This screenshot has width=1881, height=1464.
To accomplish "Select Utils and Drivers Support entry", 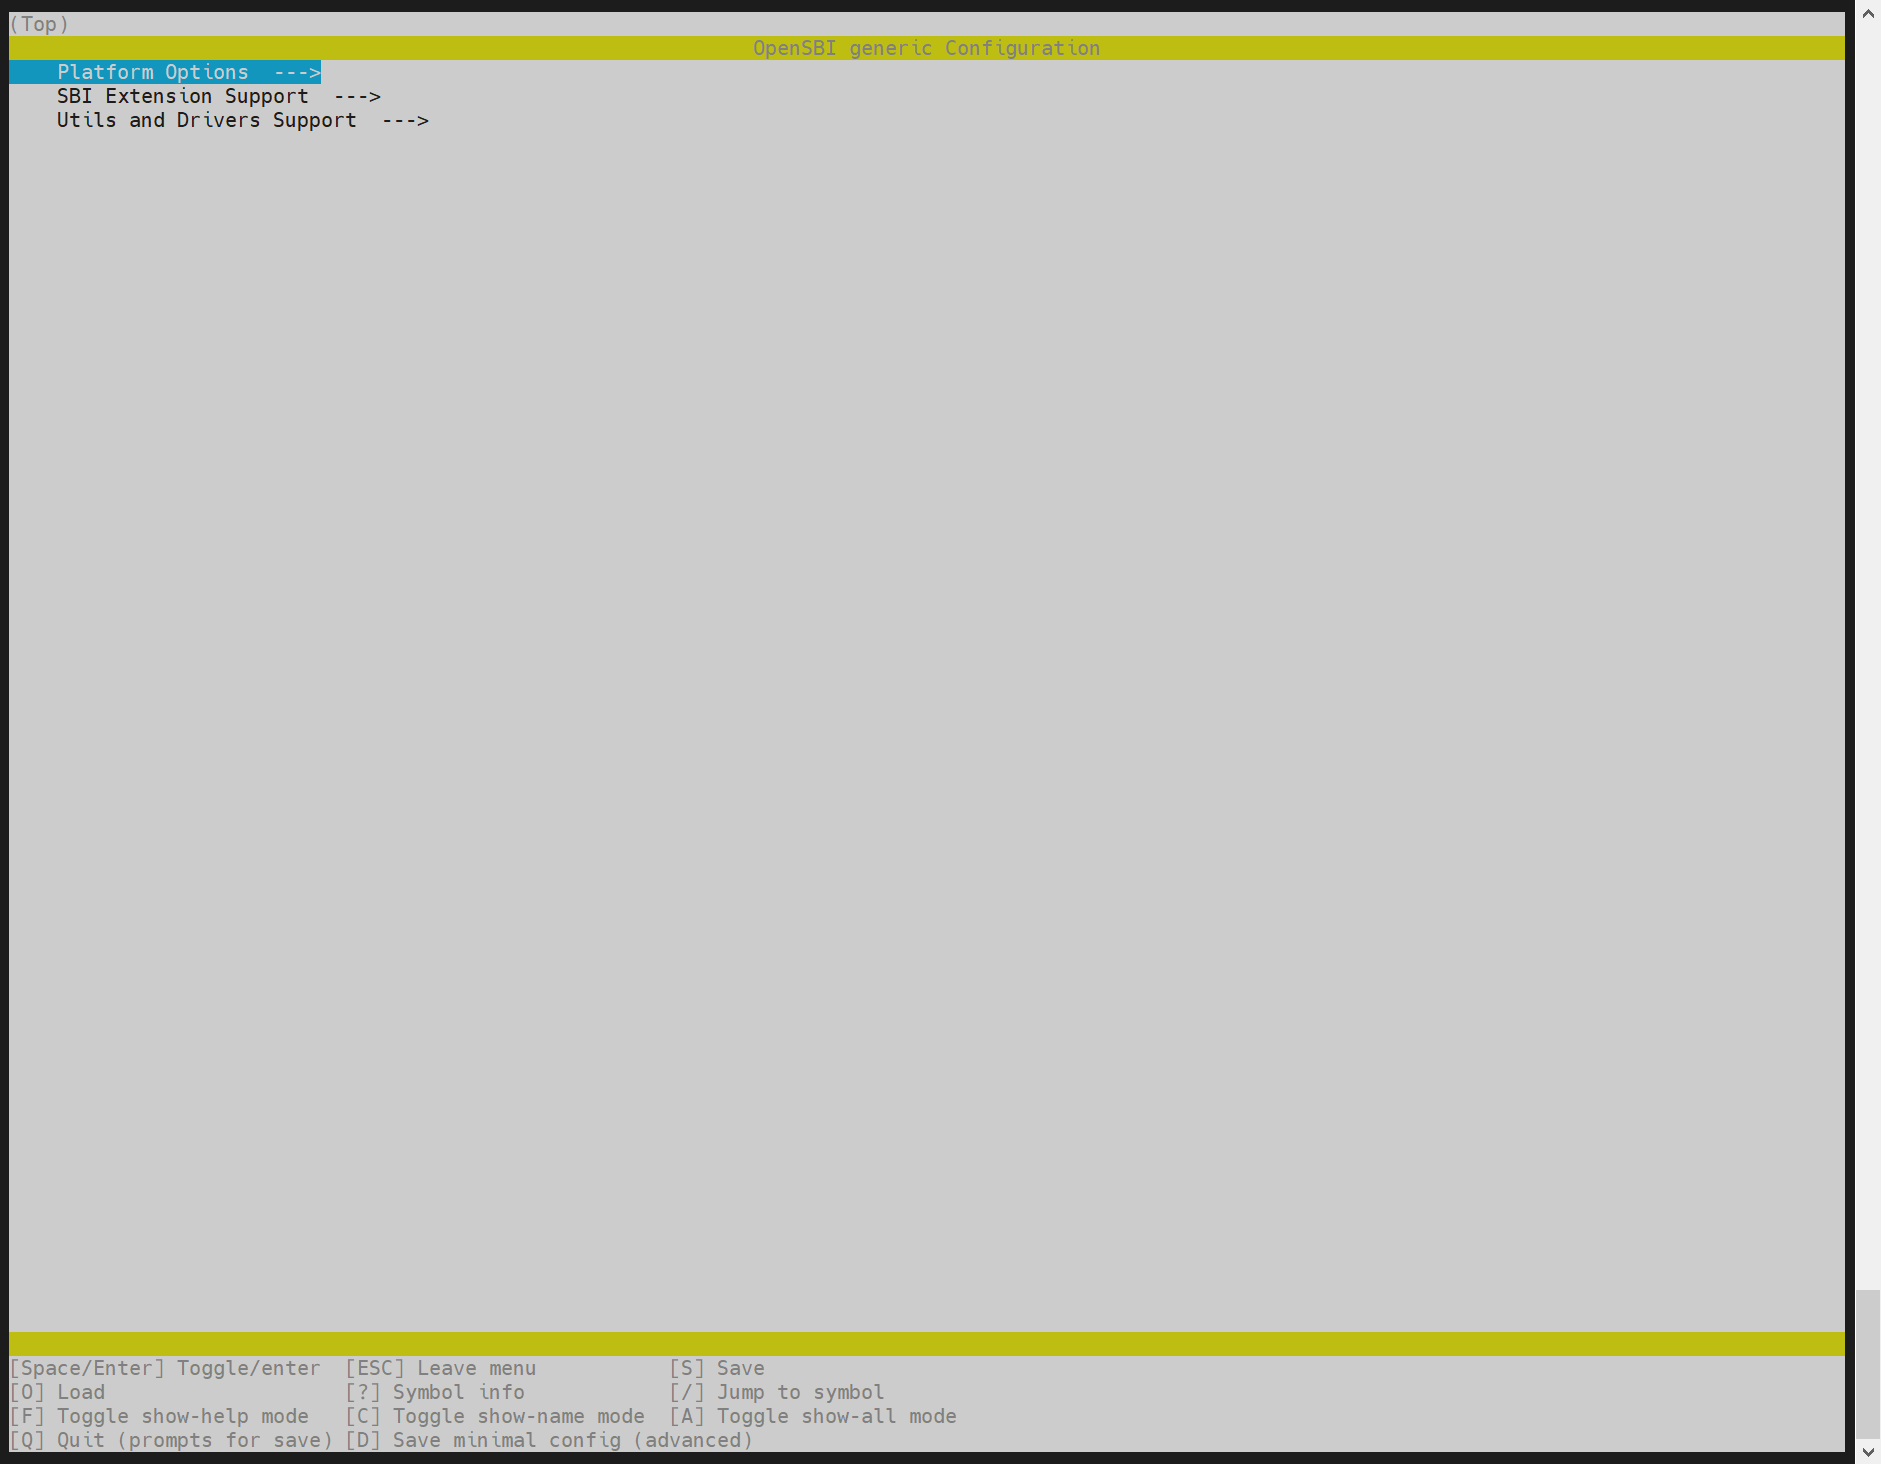I will pos(206,120).
